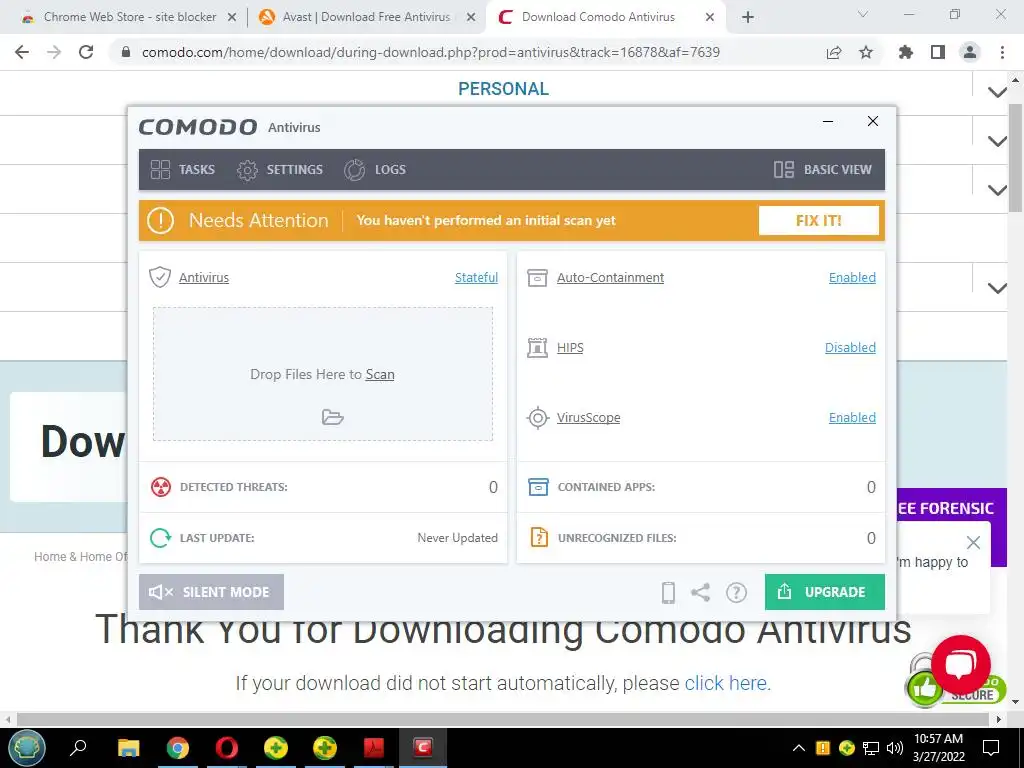This screenshot has width=1024, height=768.
Task: Open Opera browser from taskbar
Action: coord(227,748)
